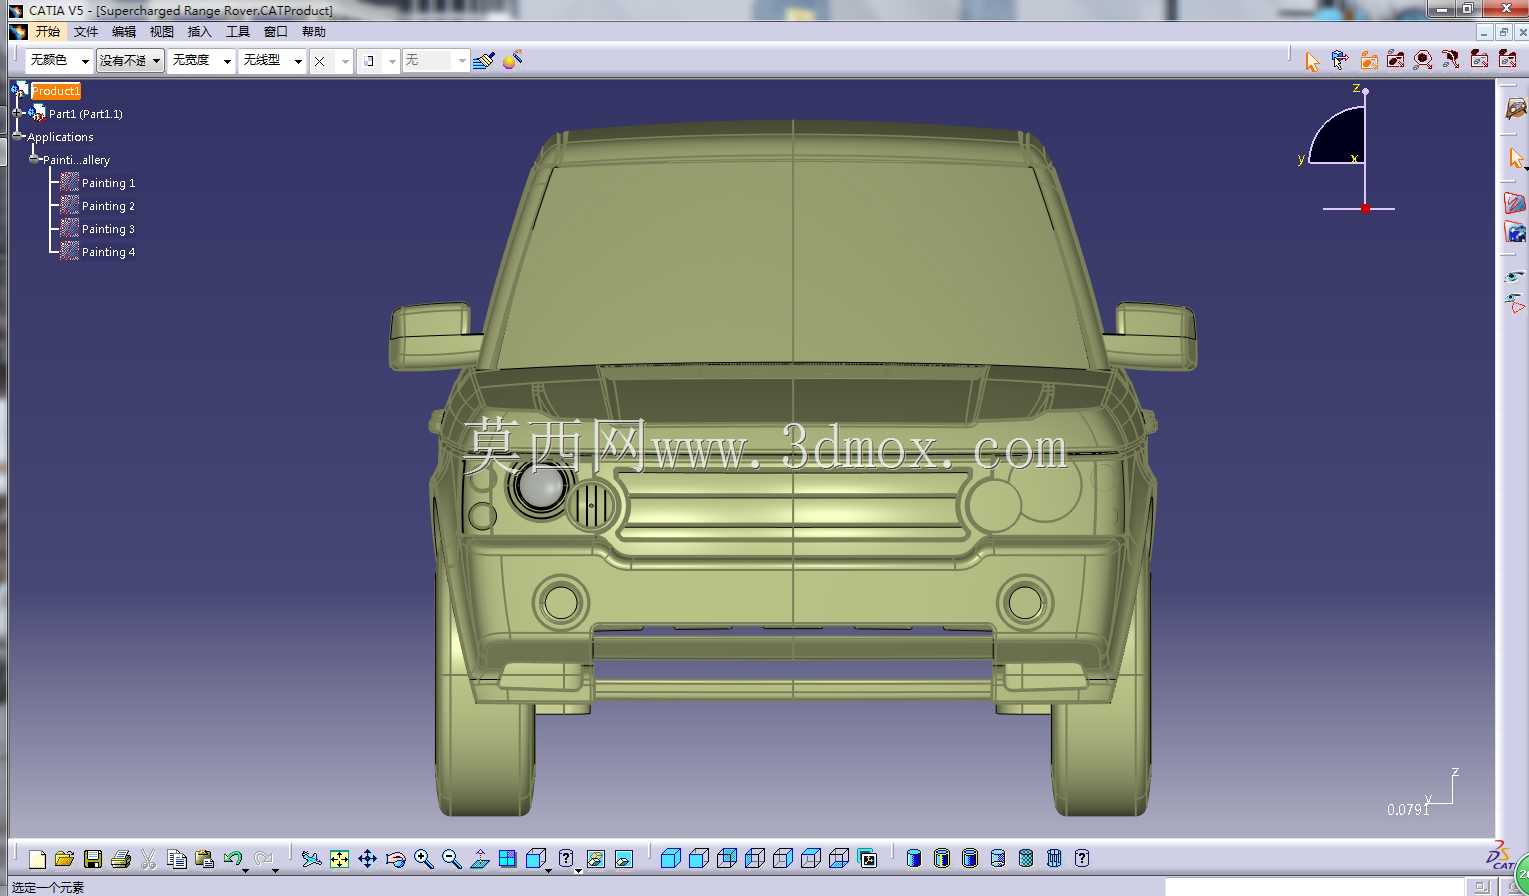
Task: Apply plain Shading render style
Action: click(x=914, y=858)
